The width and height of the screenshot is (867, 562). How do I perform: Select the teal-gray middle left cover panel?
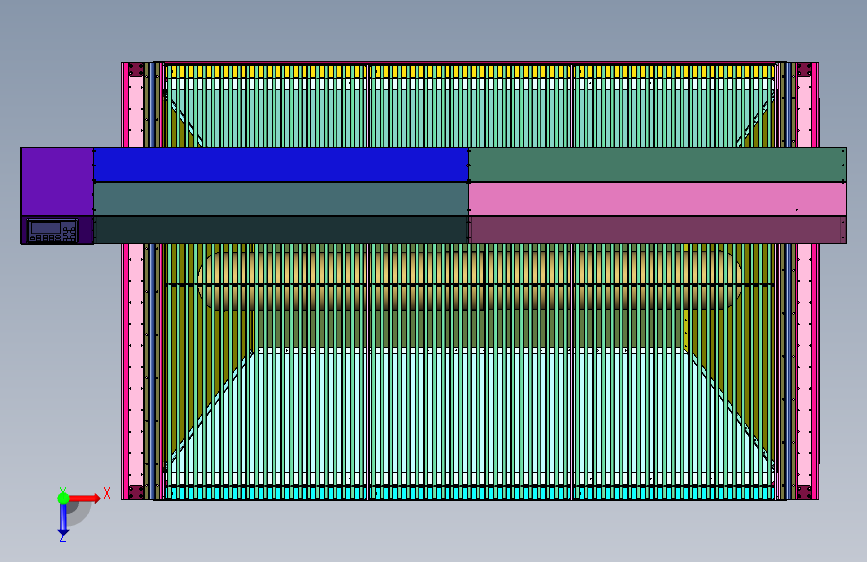[281, 199]
